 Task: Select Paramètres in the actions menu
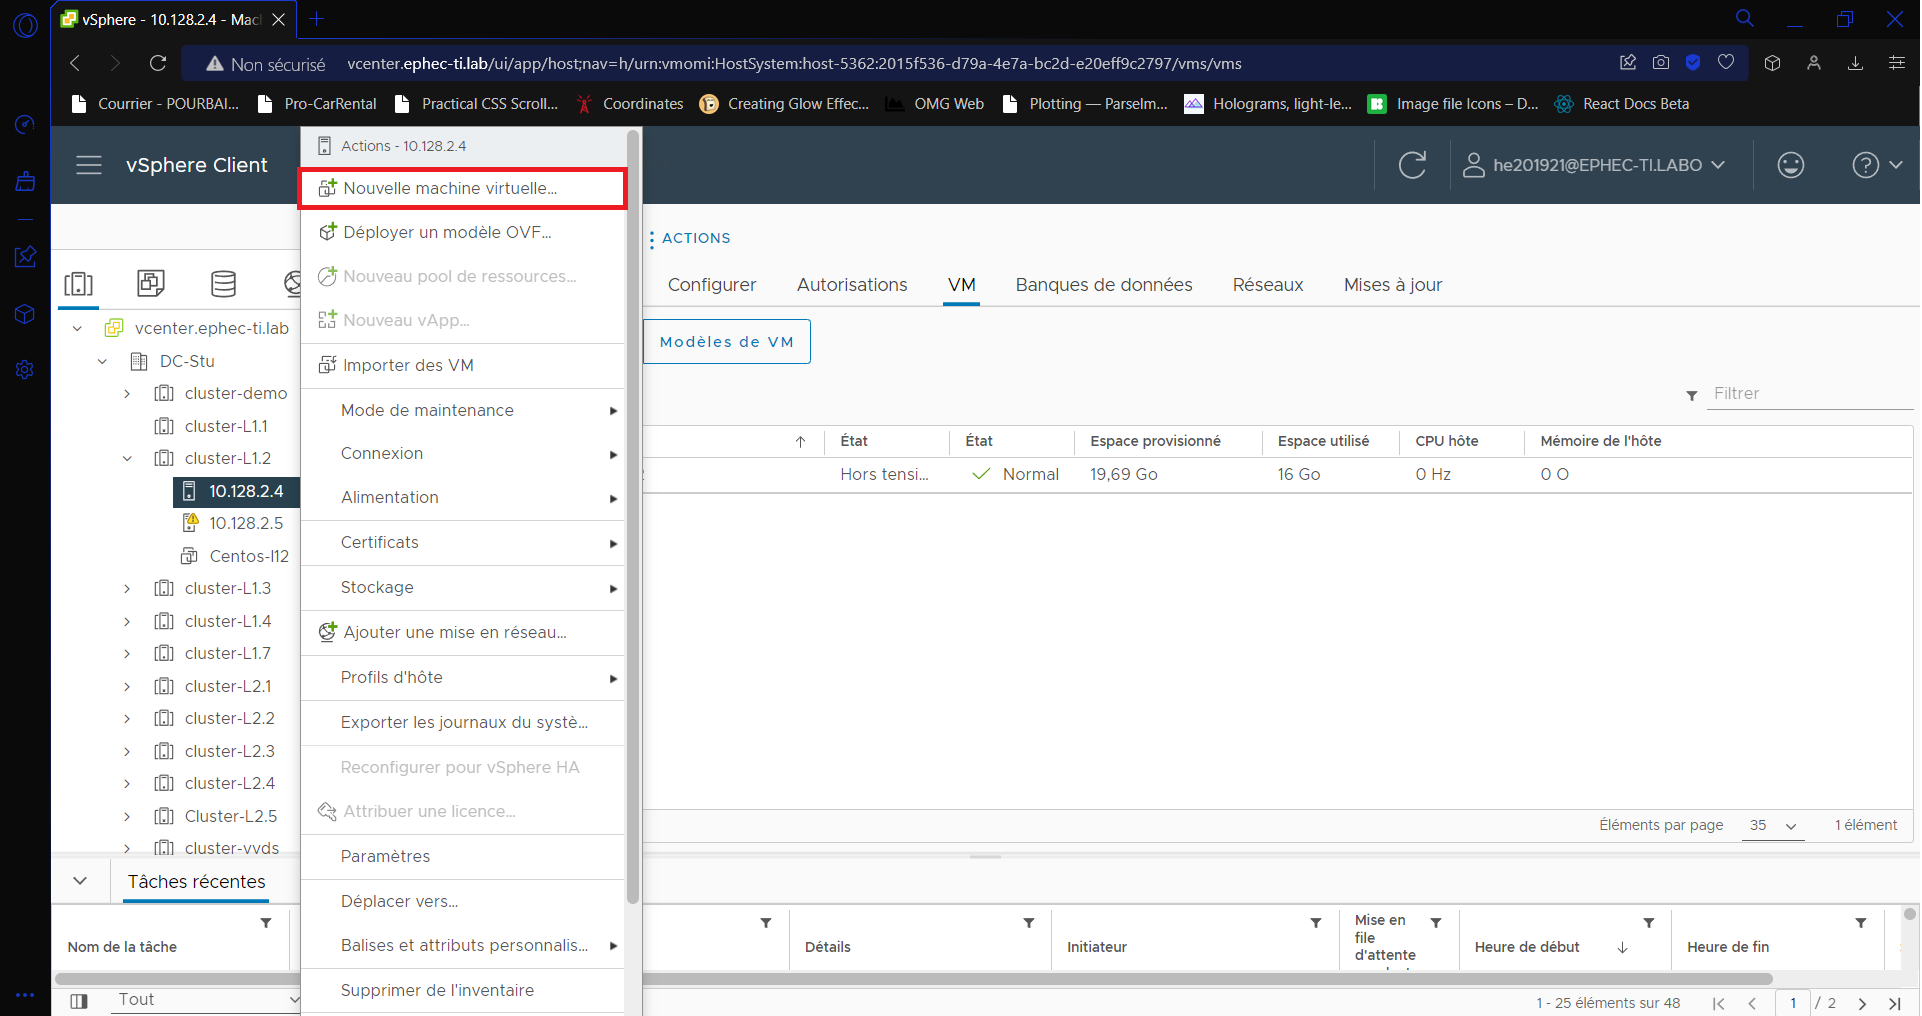[462, 856]
